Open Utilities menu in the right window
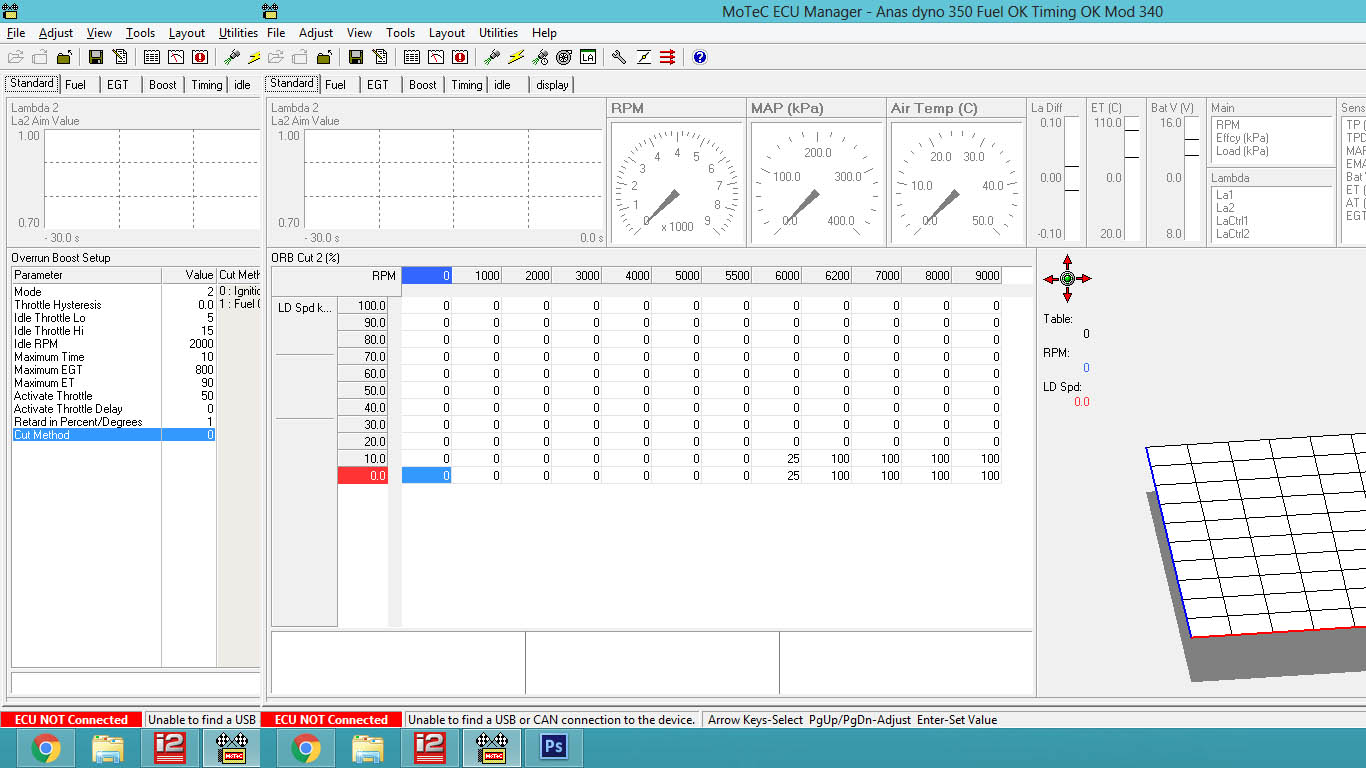The width and height of the screenshot is (1366, 768). tap(498, 33)
